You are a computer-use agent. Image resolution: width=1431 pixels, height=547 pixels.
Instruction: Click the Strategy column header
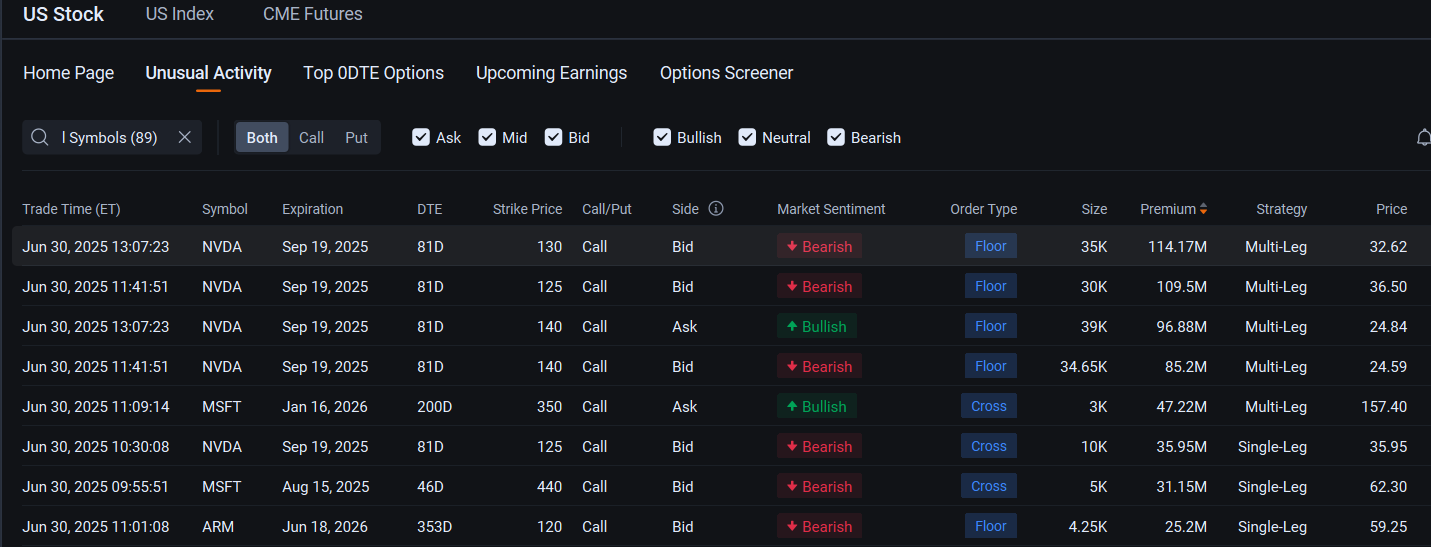coord(1281,209)
